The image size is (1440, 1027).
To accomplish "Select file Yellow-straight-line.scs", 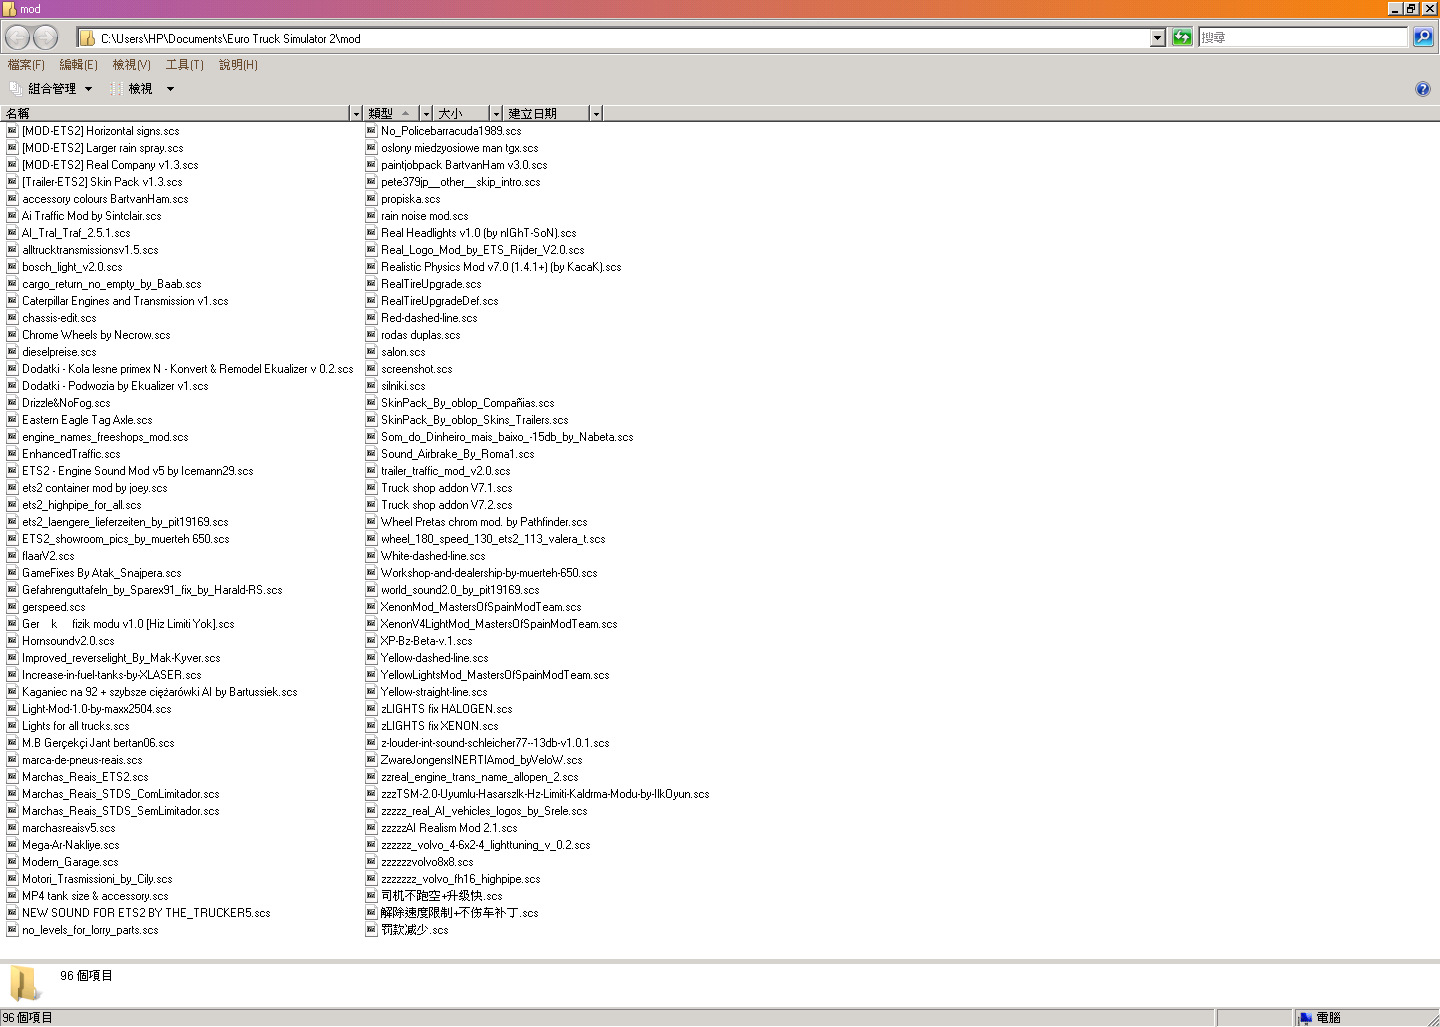I will (x=434, y=692).
